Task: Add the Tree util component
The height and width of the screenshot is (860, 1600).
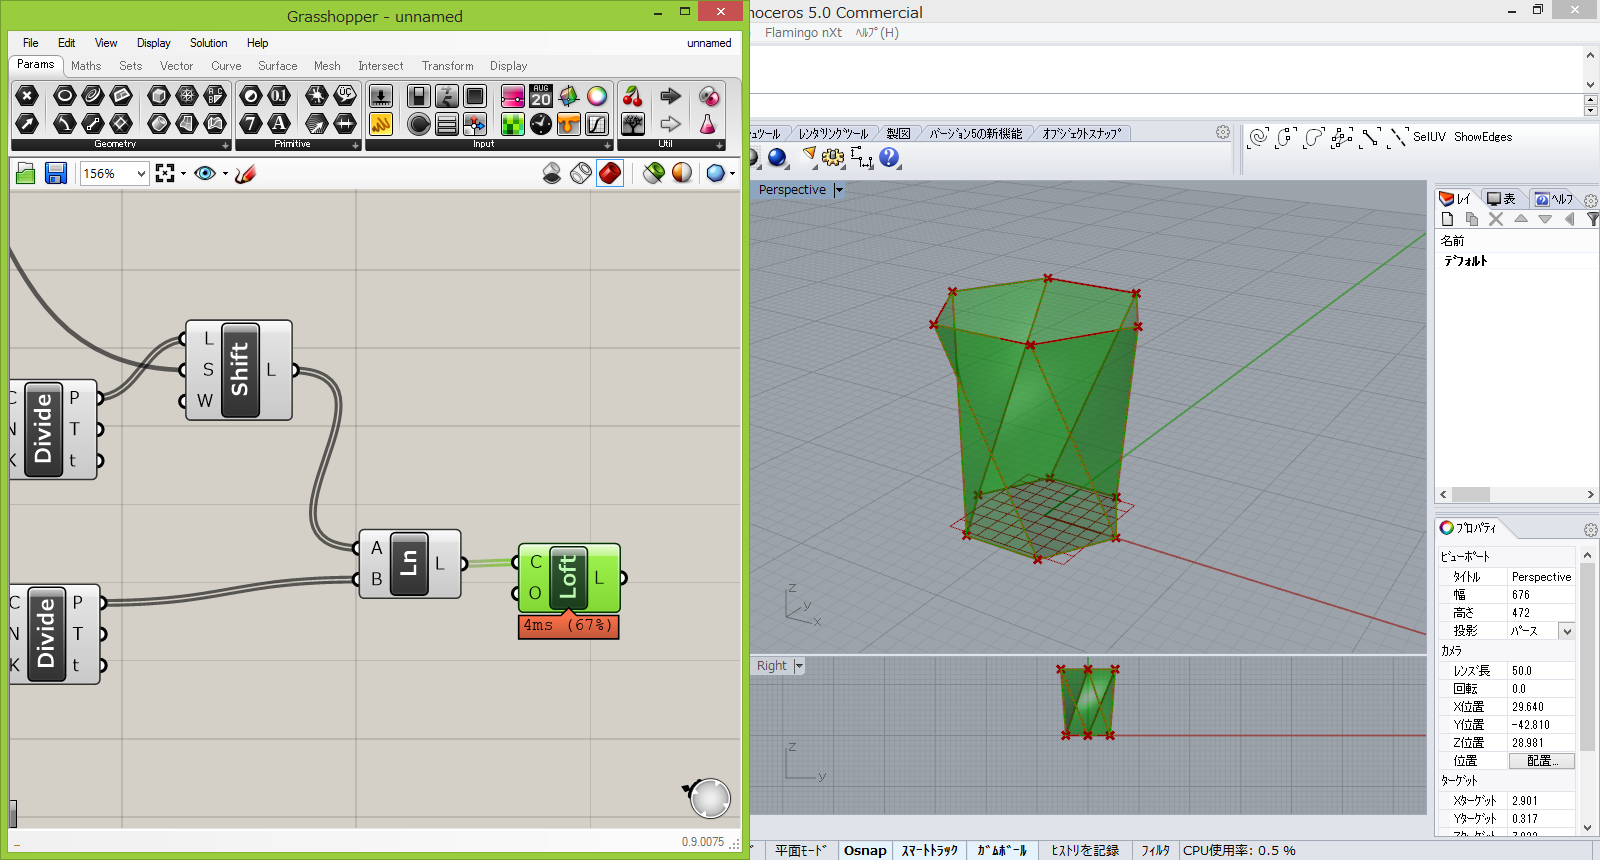Action: (633, 124)
